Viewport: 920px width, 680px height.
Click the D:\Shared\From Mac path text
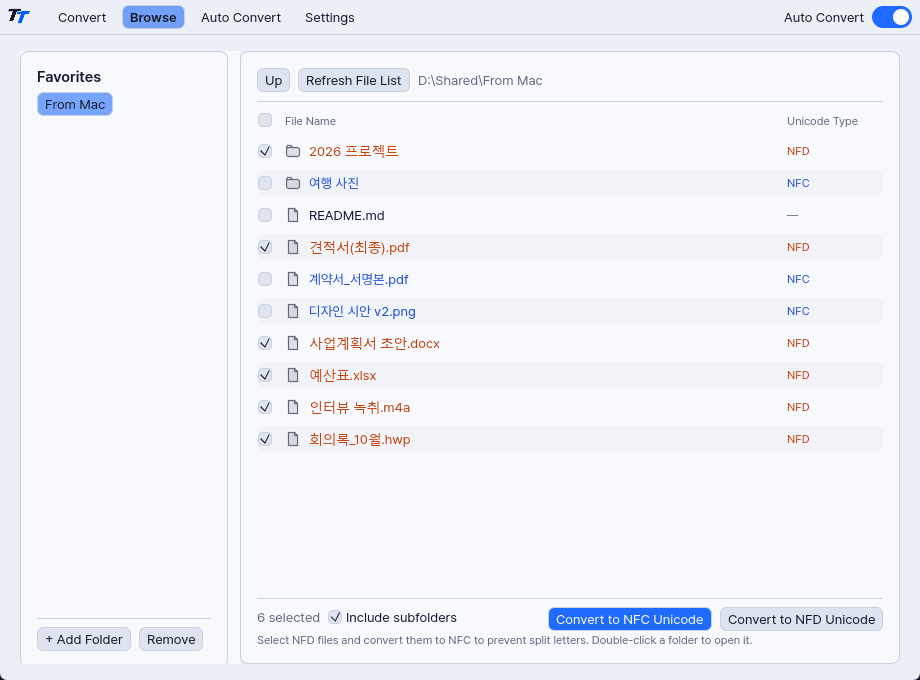pyautogui.click(x=480, y=80)
